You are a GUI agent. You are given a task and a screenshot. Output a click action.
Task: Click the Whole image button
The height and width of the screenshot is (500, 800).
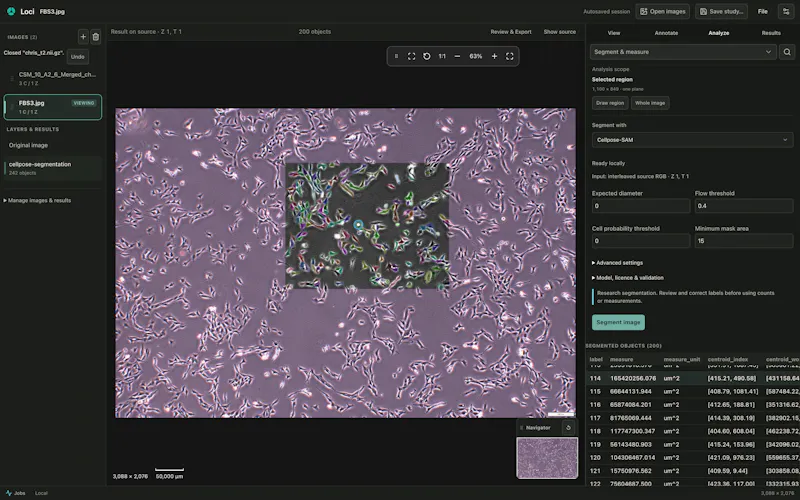pos(650,103)
